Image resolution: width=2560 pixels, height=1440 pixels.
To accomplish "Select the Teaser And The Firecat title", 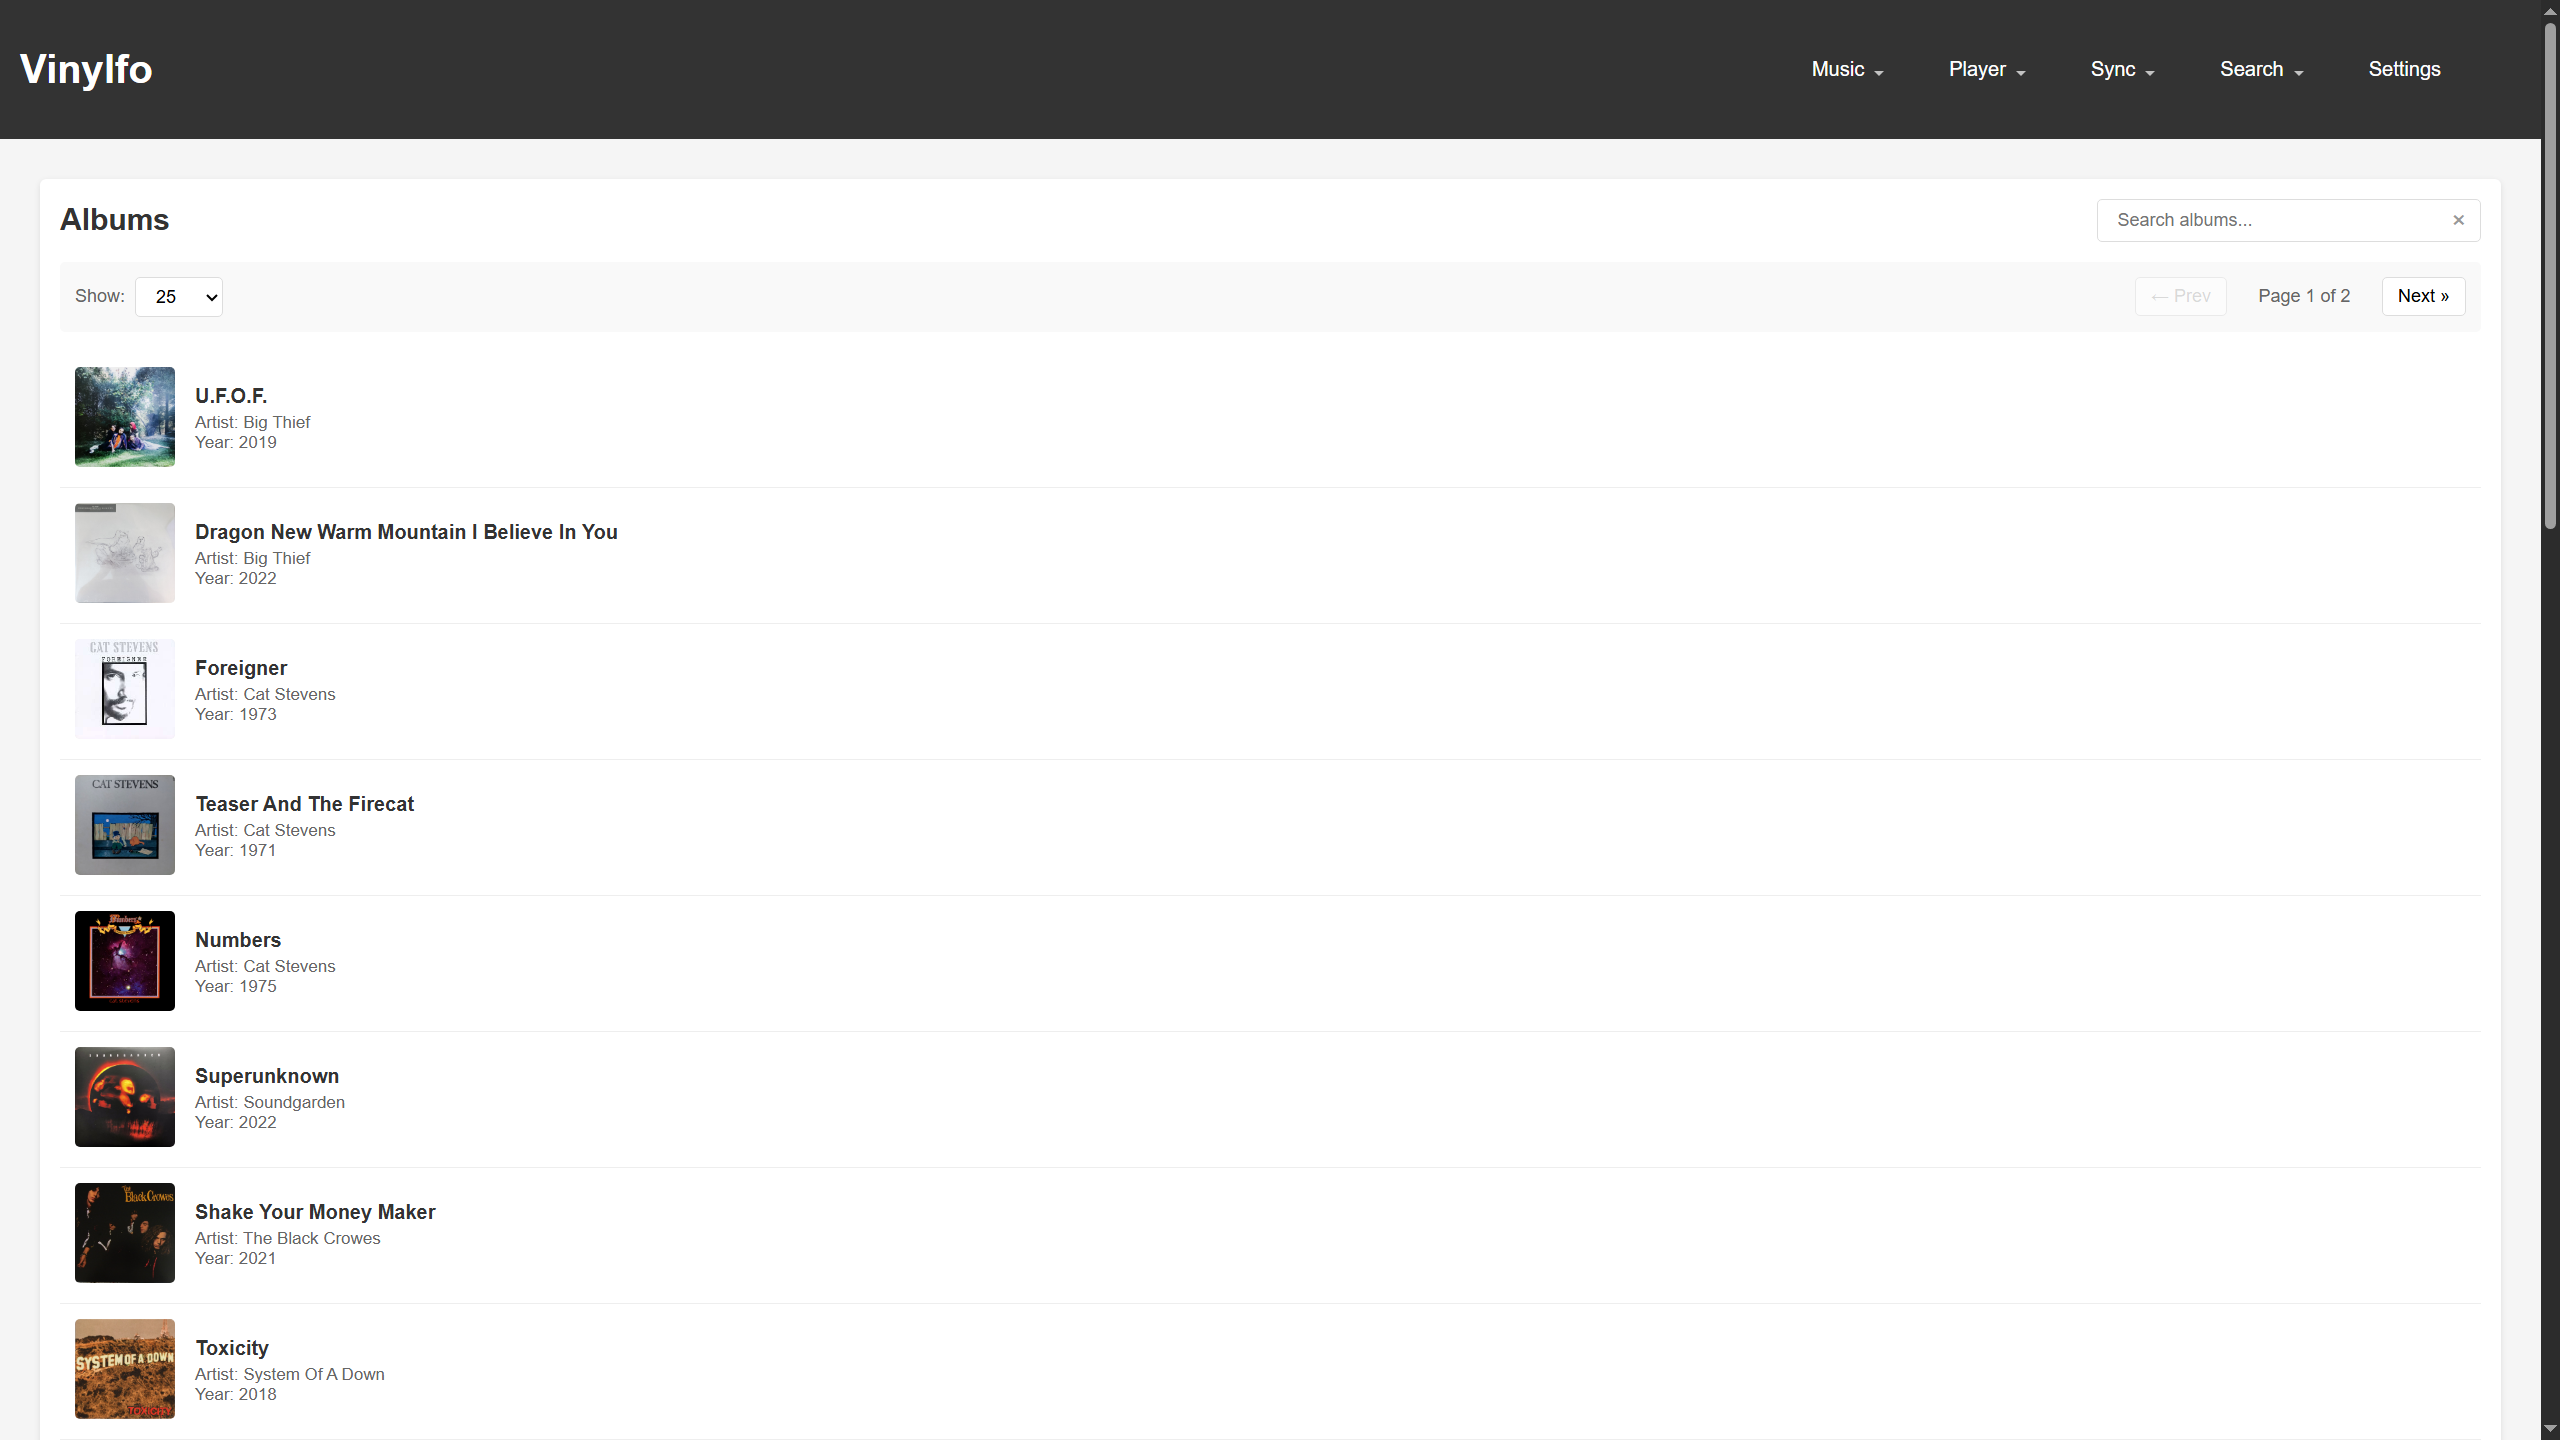I will point(304,803).
